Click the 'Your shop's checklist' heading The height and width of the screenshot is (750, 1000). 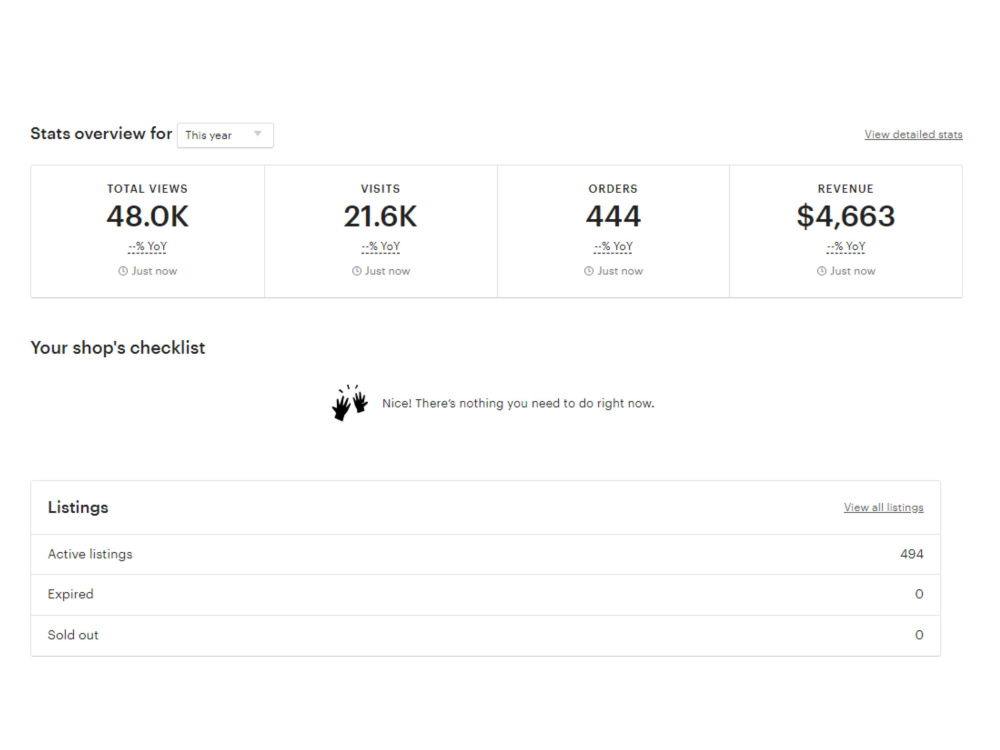118,348
